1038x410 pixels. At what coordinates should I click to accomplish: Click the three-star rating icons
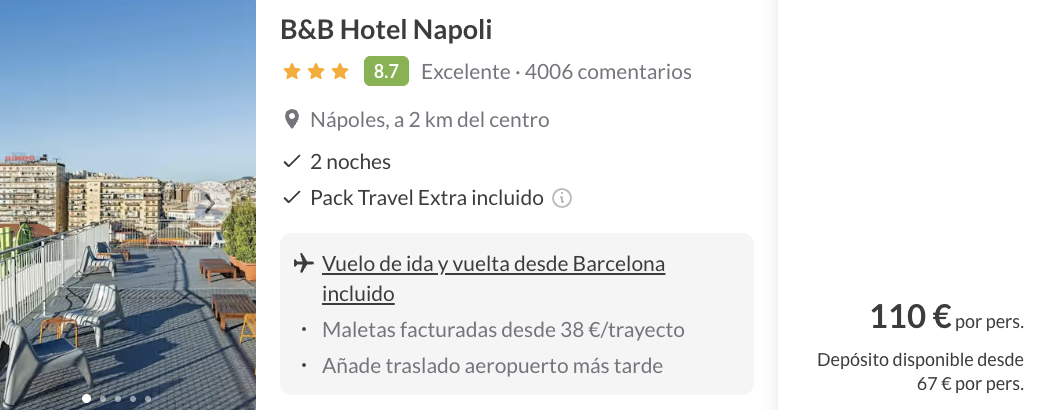[316, 72]
